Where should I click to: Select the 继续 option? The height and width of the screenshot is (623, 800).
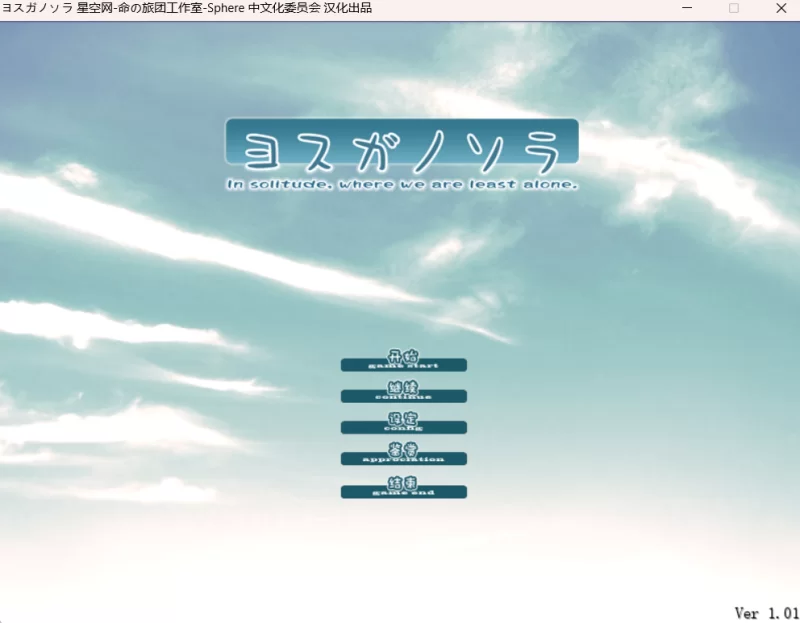pyautogui.click(x=404, y=389)
